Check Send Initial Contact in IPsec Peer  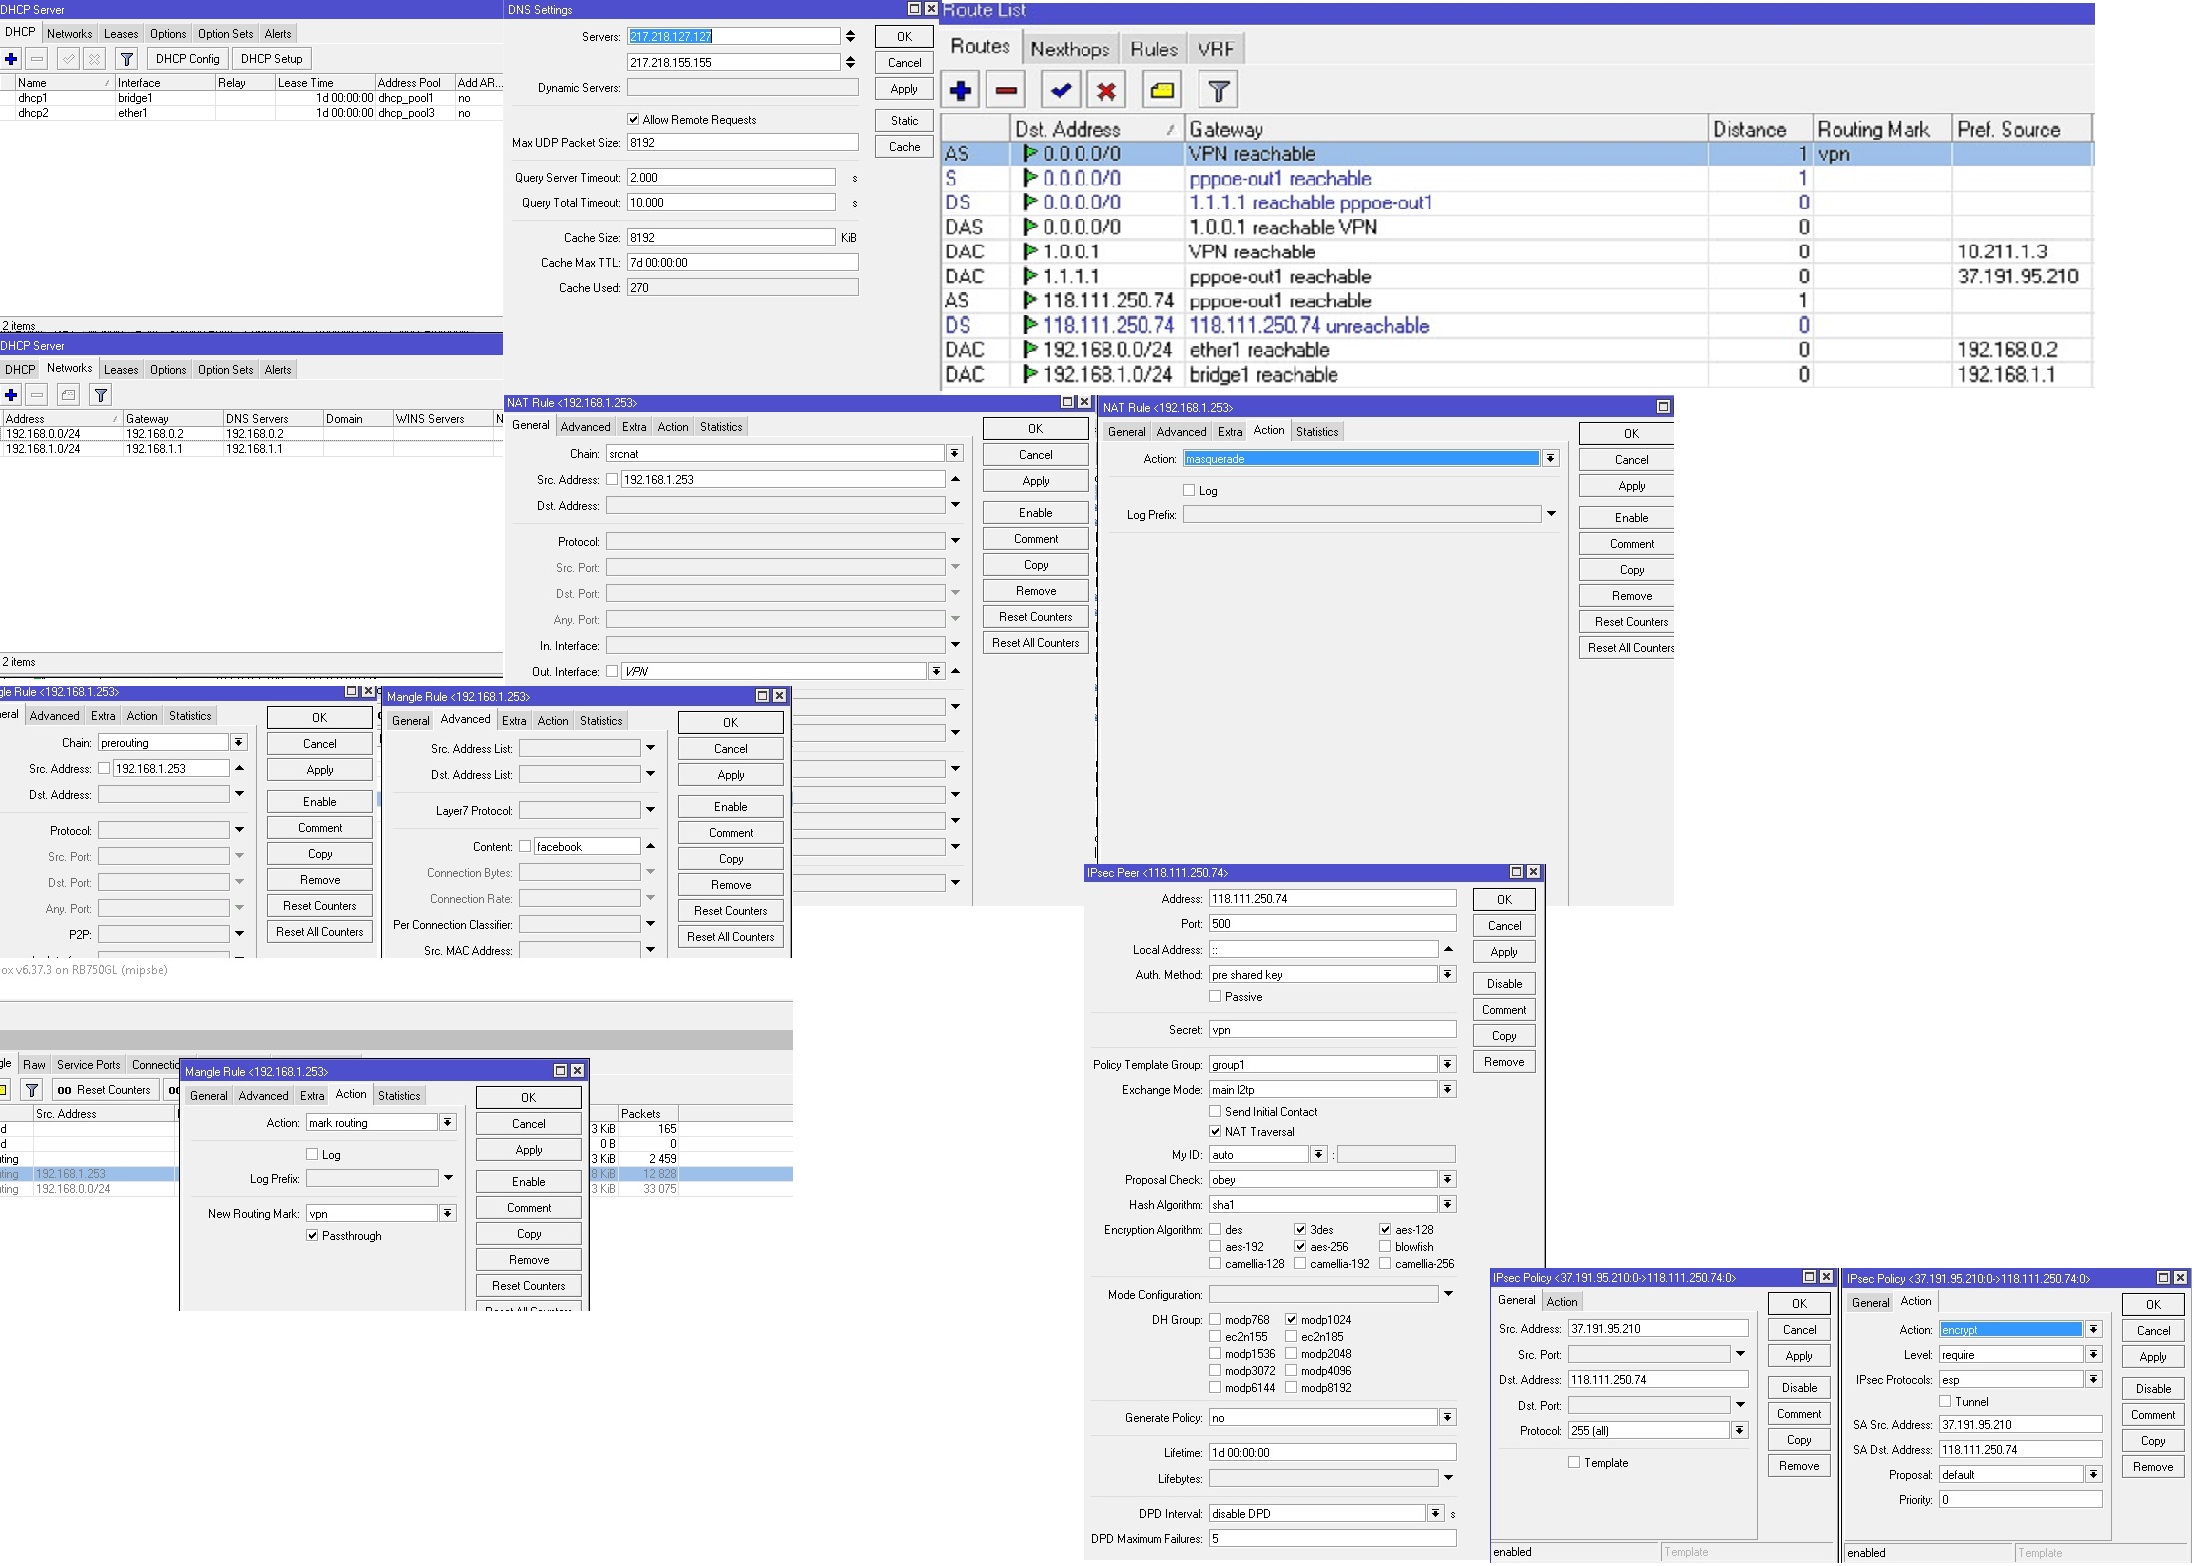coord(1215,1112)
